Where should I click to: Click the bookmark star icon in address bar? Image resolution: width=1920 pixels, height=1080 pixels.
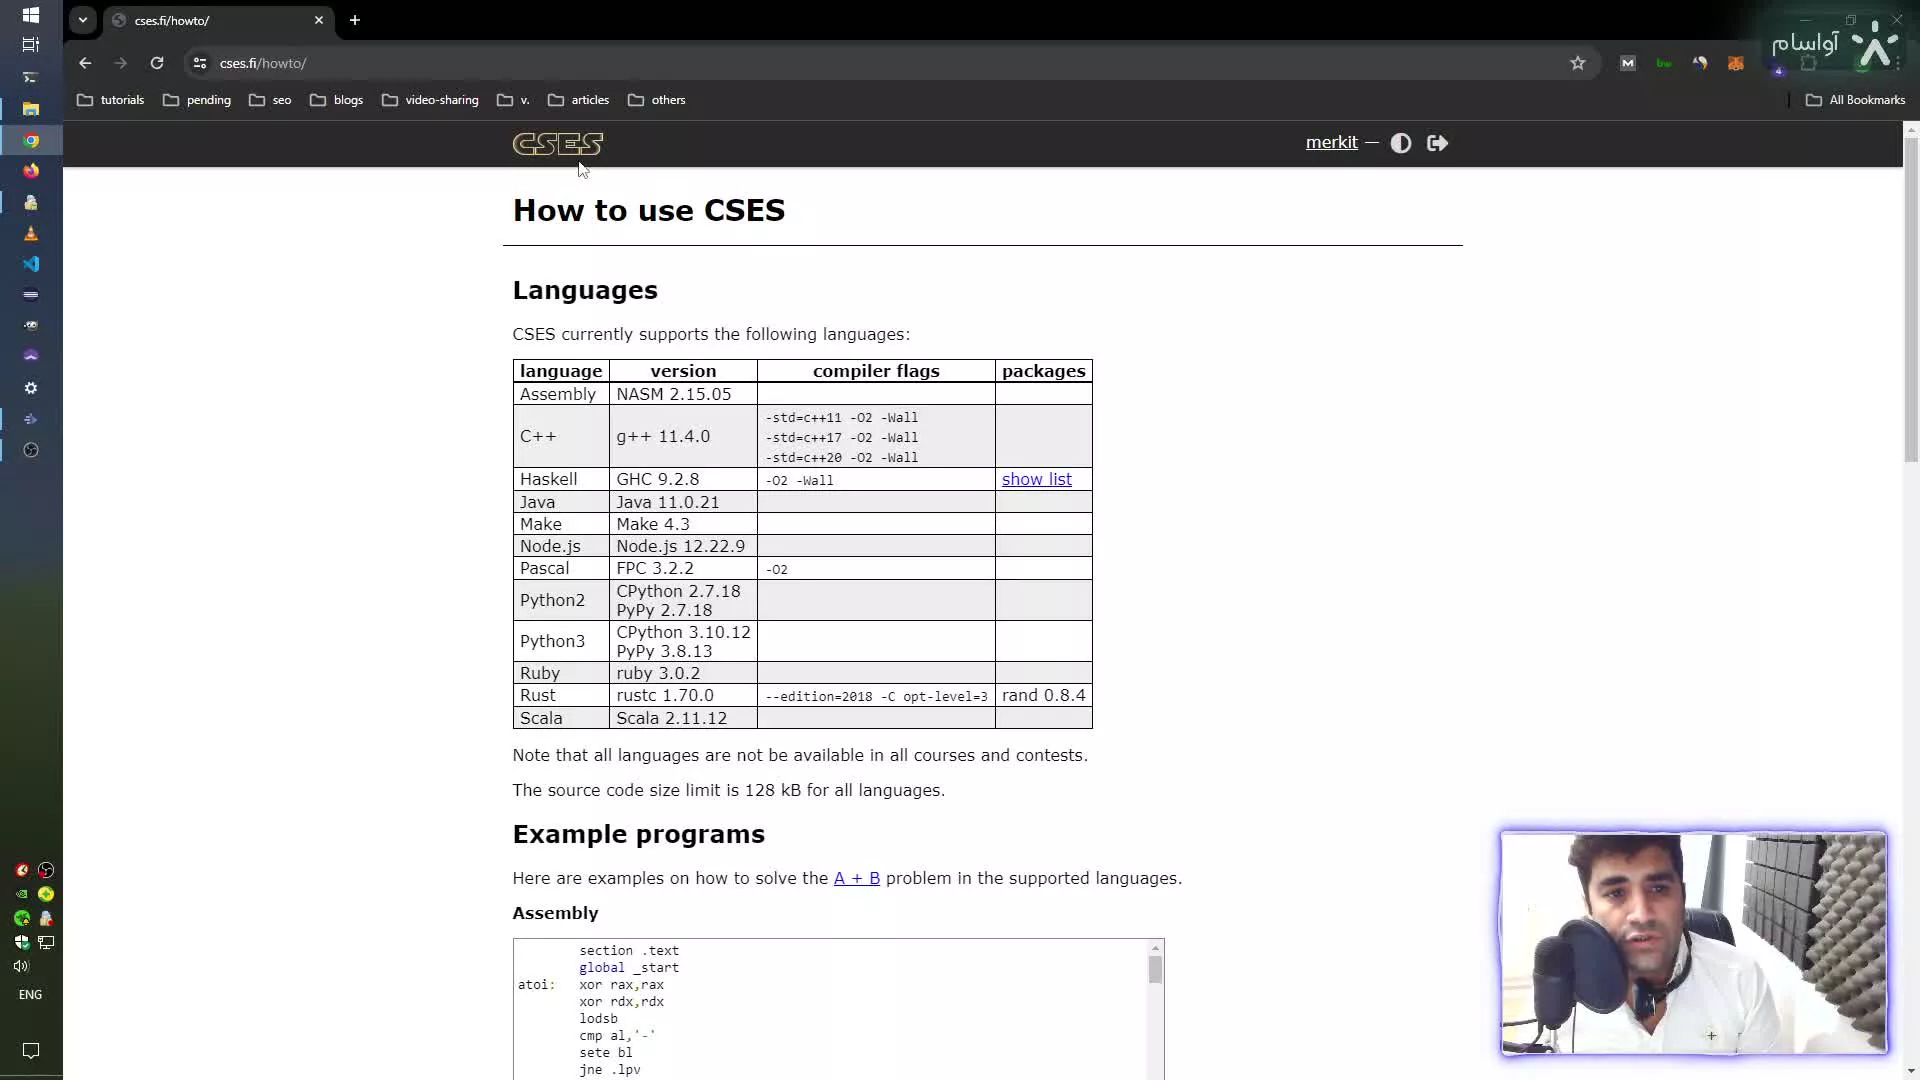[x=1577, y=63]
